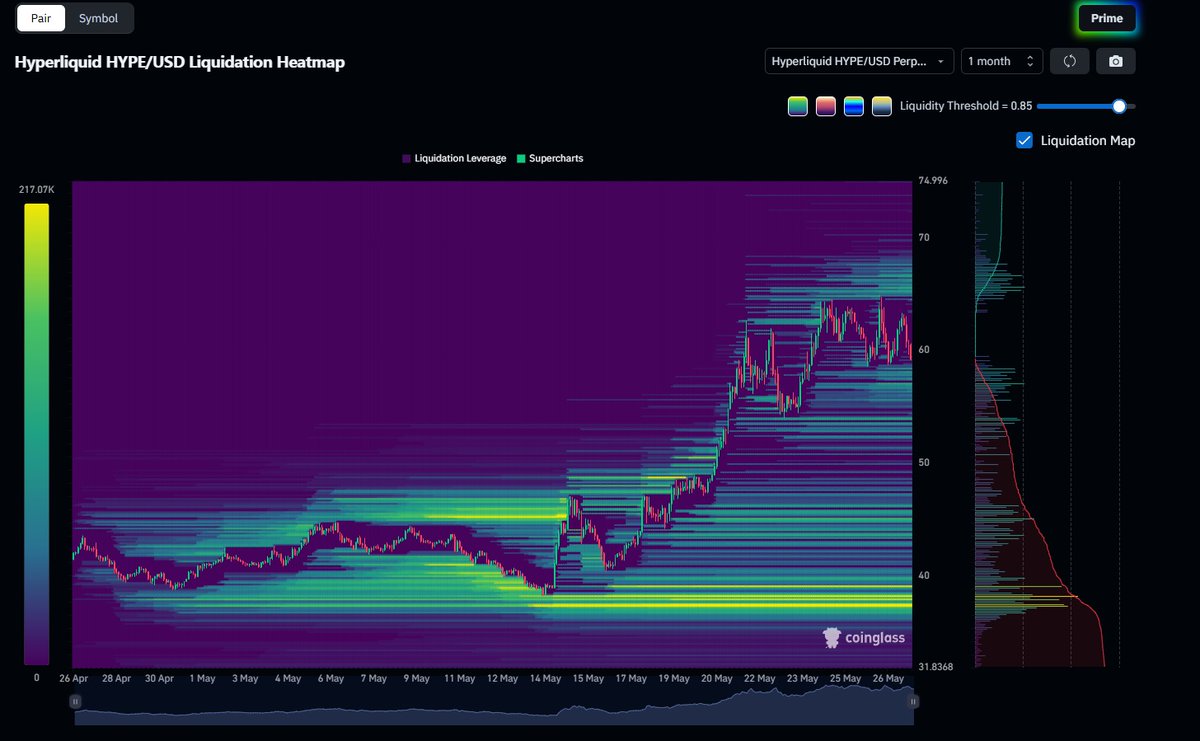Click the camera screenshot icon
Image resolution: width=1200 pixels, height=741 pixels.
1116,61
